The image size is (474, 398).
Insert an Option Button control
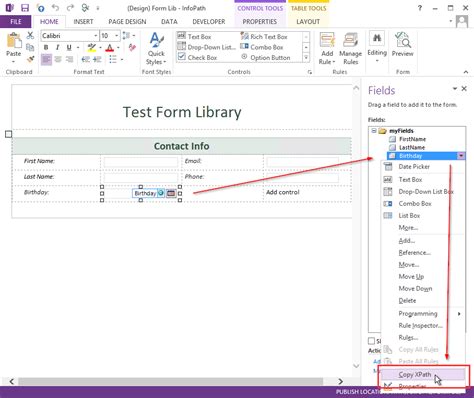pyautogui.click(x=266, y=57)
